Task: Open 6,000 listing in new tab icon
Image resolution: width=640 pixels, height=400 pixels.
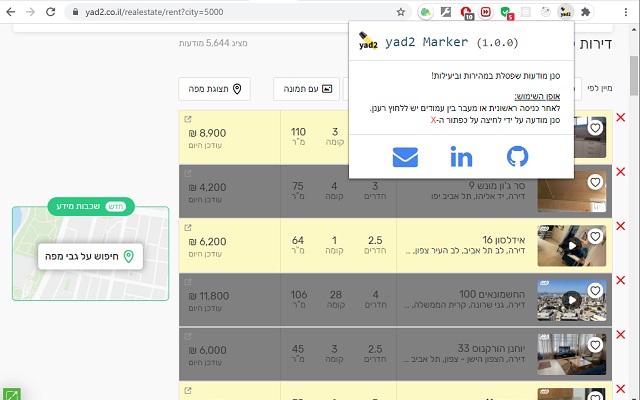Action: 188,336
